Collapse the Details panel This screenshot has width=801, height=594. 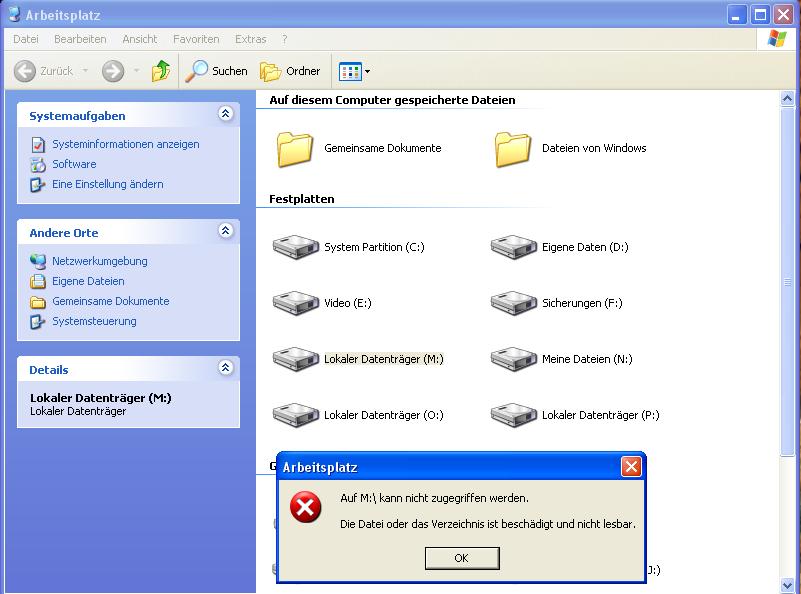coord(225,367)
